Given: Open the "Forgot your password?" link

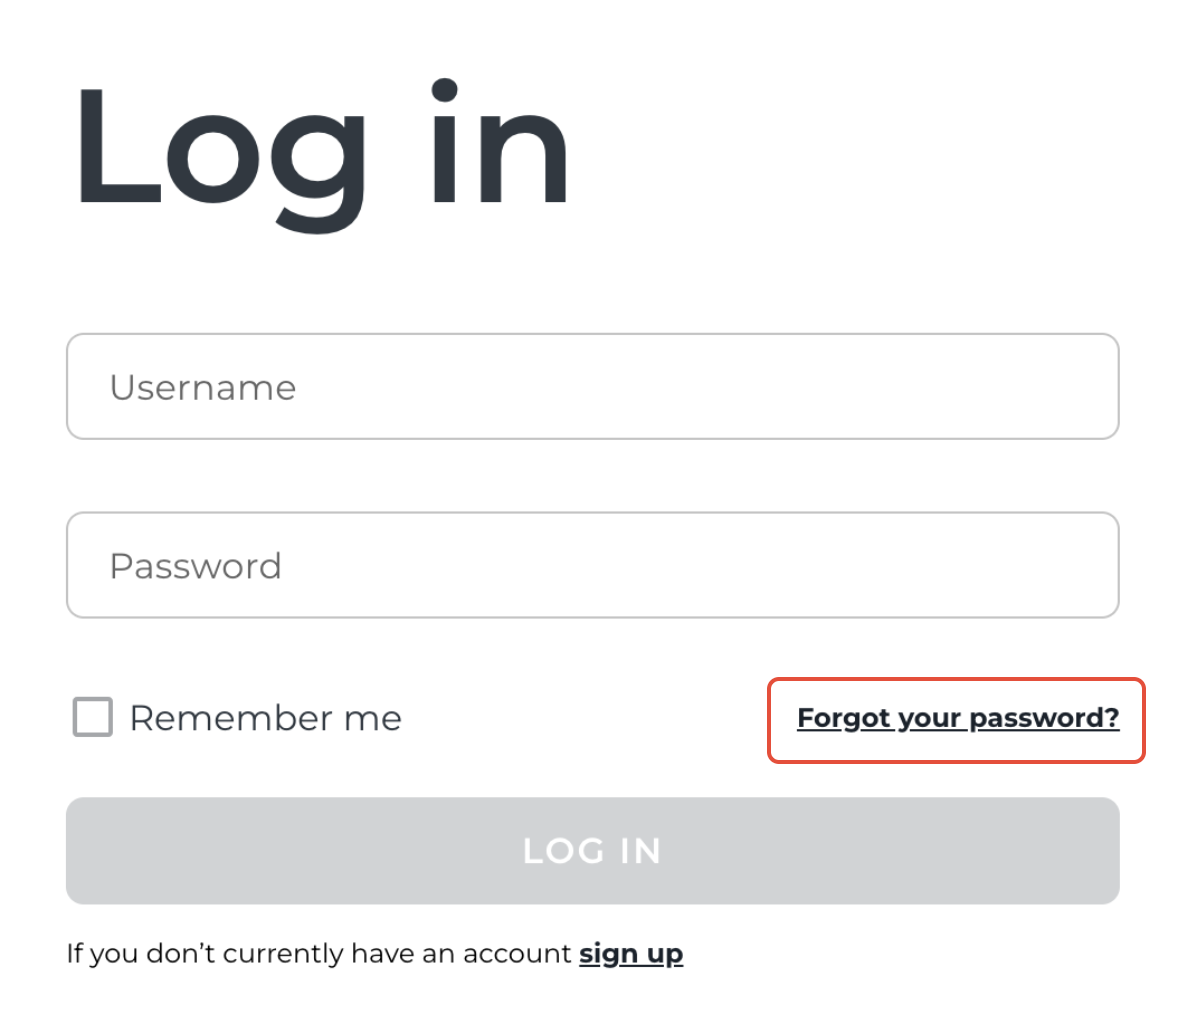Looking at the screenshot, I should pyautogui.click(x=957, y=719).
